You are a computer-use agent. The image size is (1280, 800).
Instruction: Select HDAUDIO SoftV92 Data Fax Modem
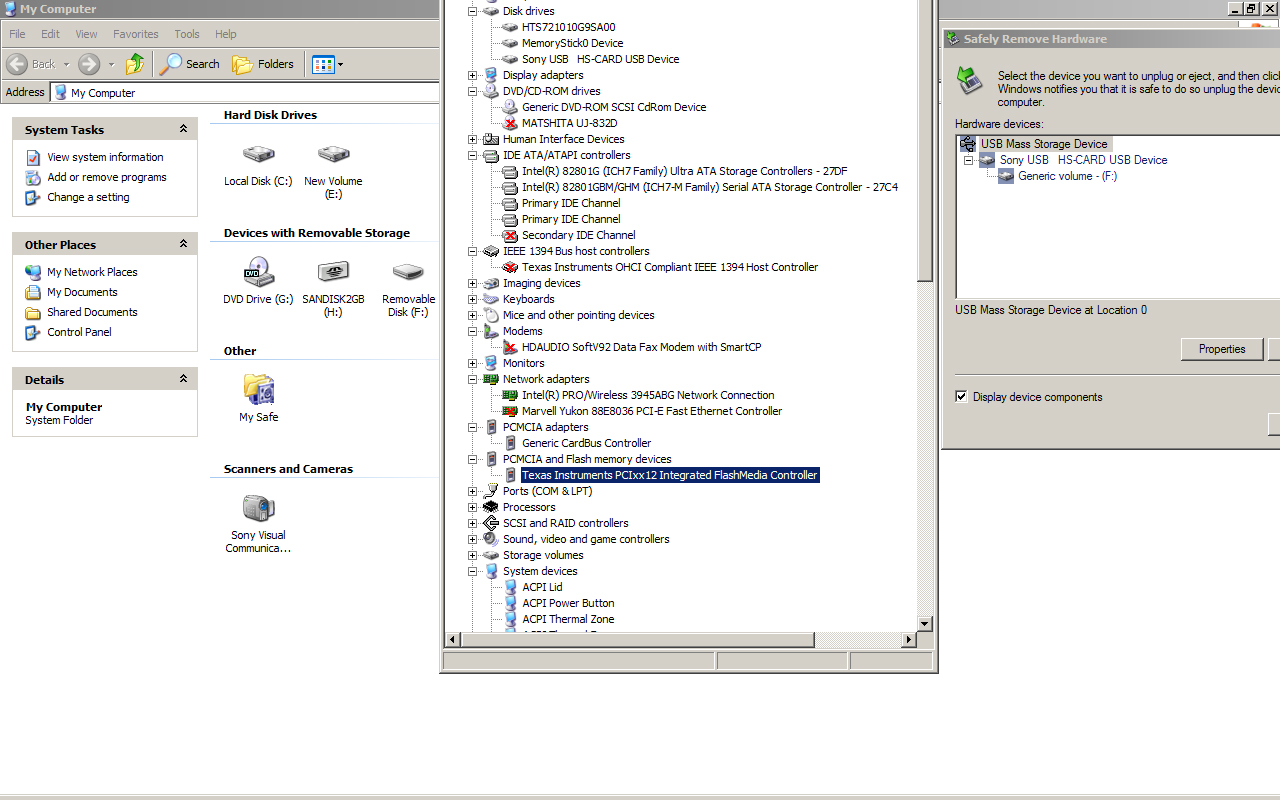pos(641,347)
